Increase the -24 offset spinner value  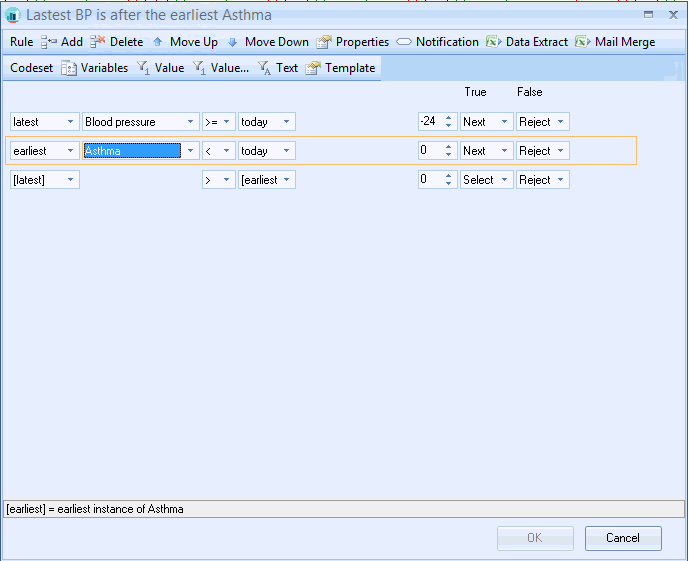[x=448, y=118]
